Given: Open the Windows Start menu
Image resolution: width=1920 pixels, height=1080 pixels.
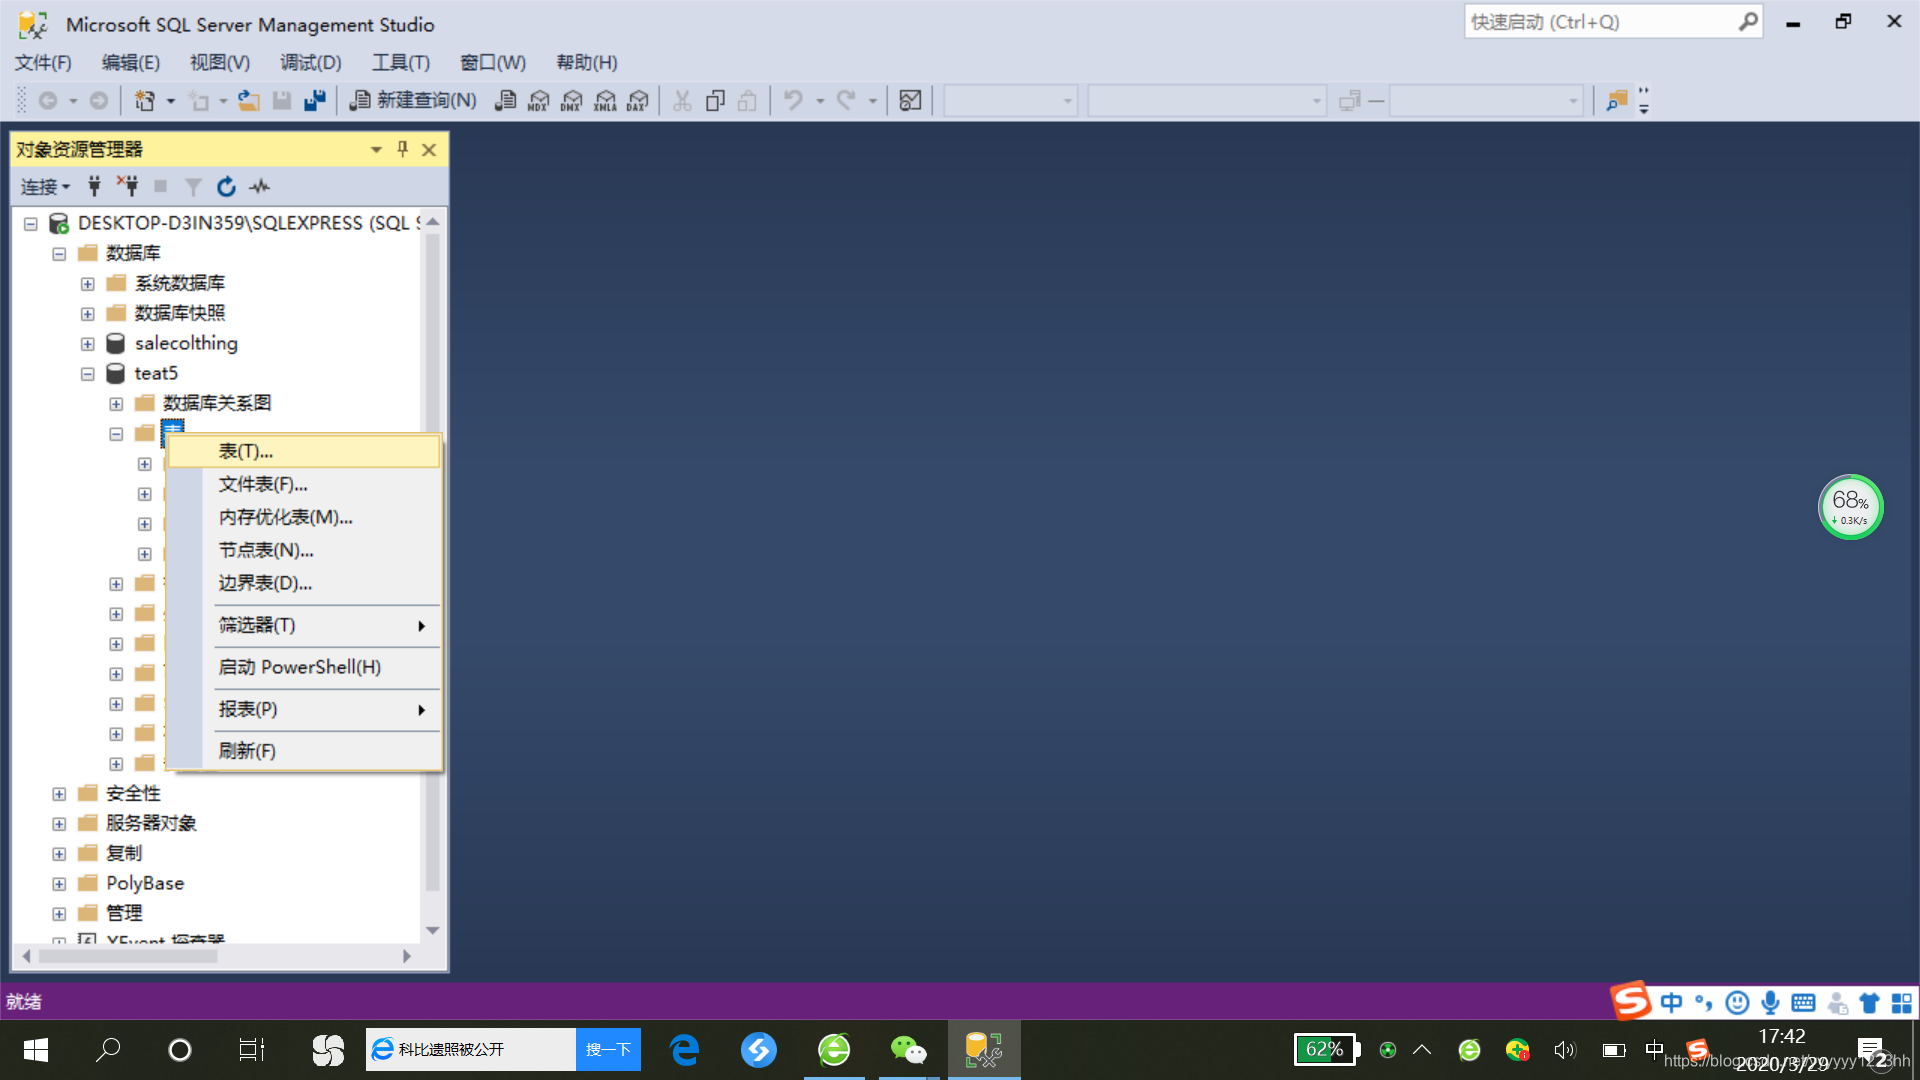Looking at the screenshot, I should [x=36, y=1050].
